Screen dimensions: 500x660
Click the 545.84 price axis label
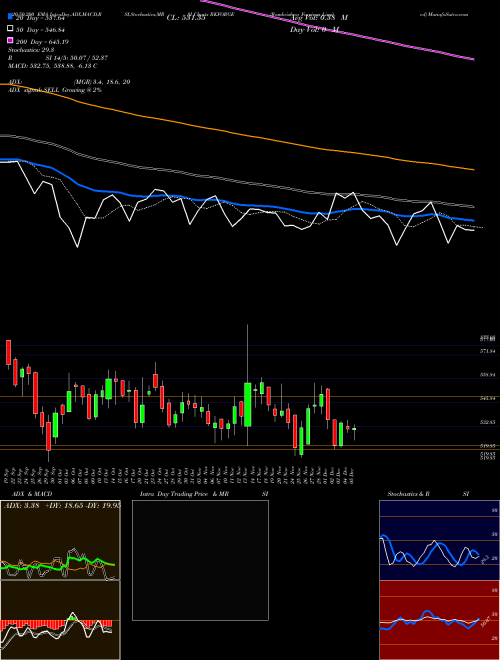pyautogui.click(x=487, y=398)
